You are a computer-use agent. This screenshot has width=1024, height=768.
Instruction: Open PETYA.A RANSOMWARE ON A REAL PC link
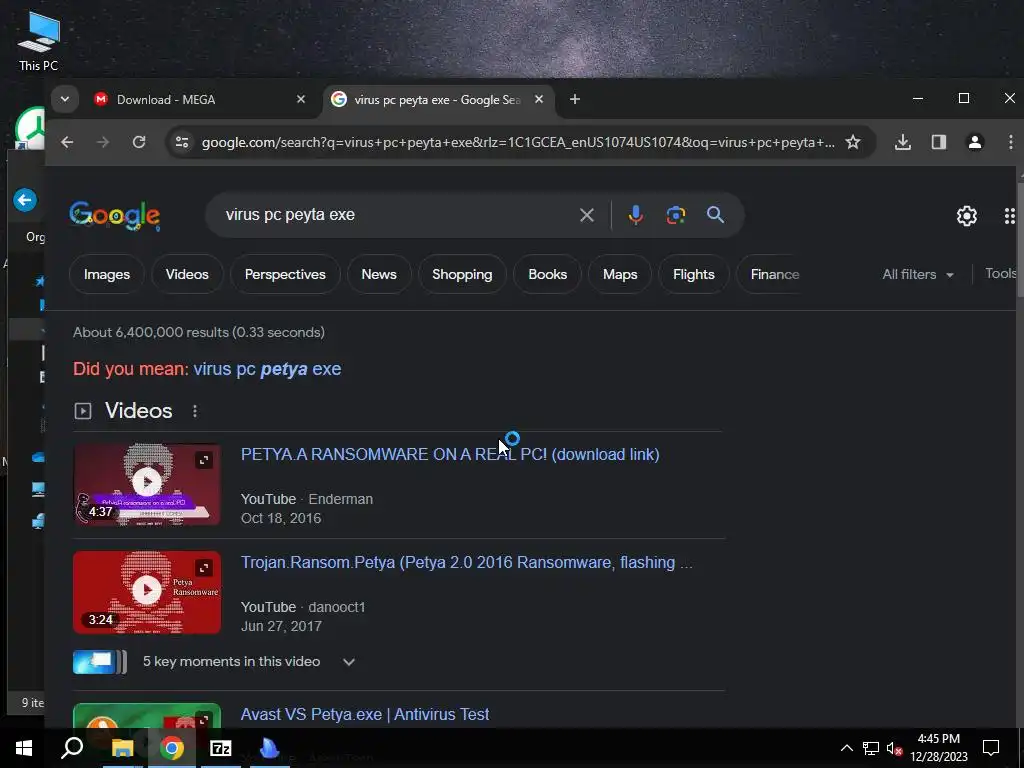[x=450, y=455]
